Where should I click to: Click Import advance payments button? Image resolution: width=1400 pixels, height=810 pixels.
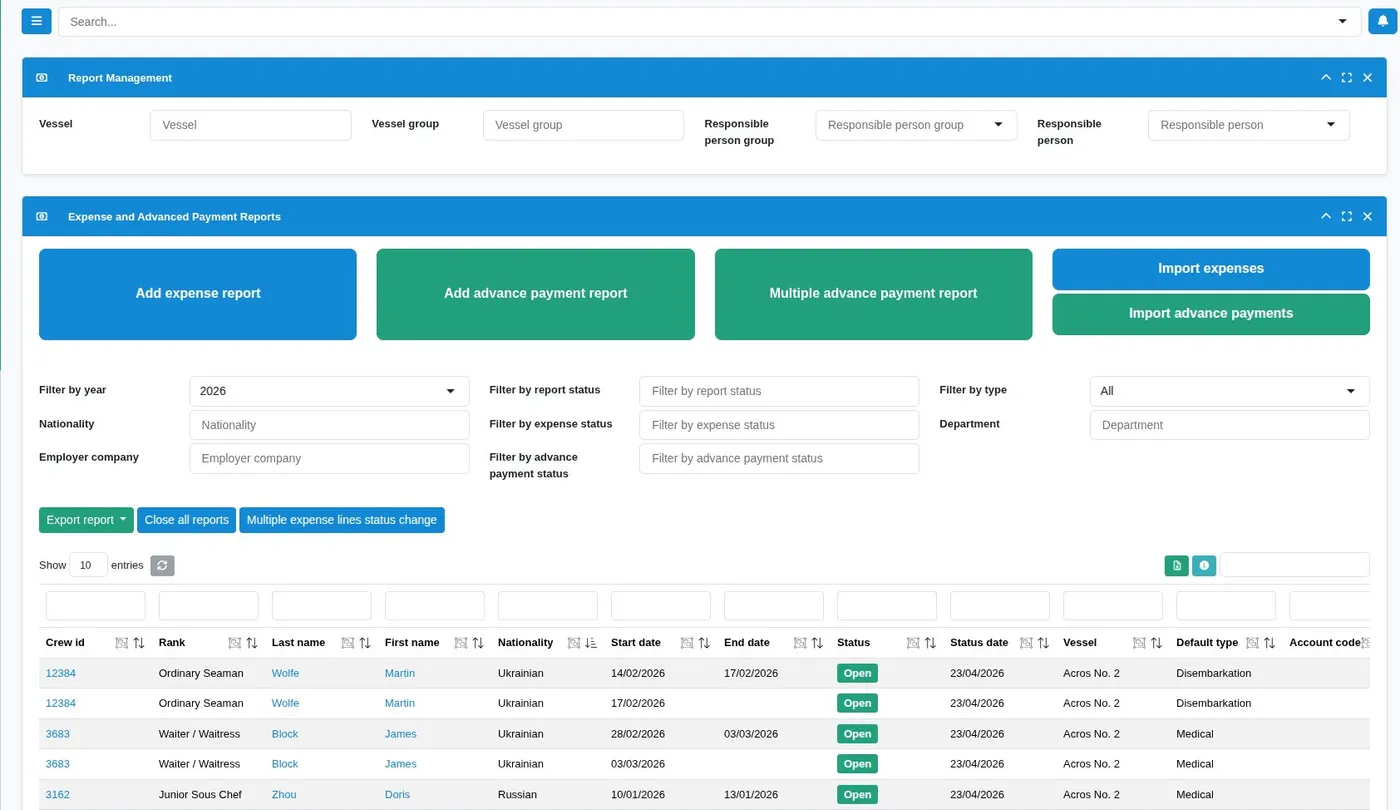[x=1211, y=314]
